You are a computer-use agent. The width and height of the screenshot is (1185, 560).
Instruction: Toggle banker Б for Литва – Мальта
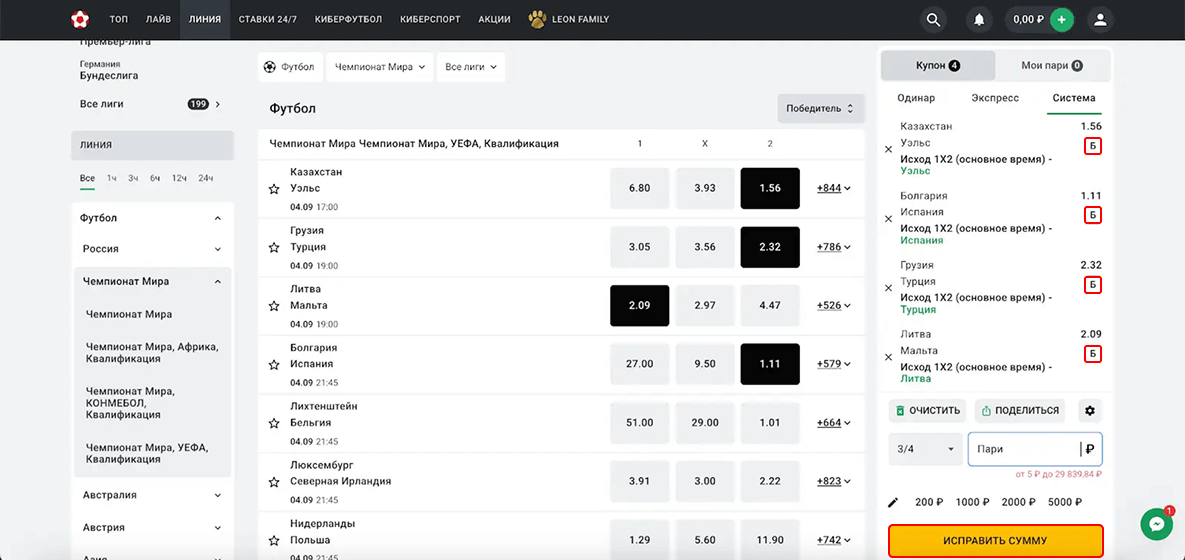click(x=1092, y=354)
